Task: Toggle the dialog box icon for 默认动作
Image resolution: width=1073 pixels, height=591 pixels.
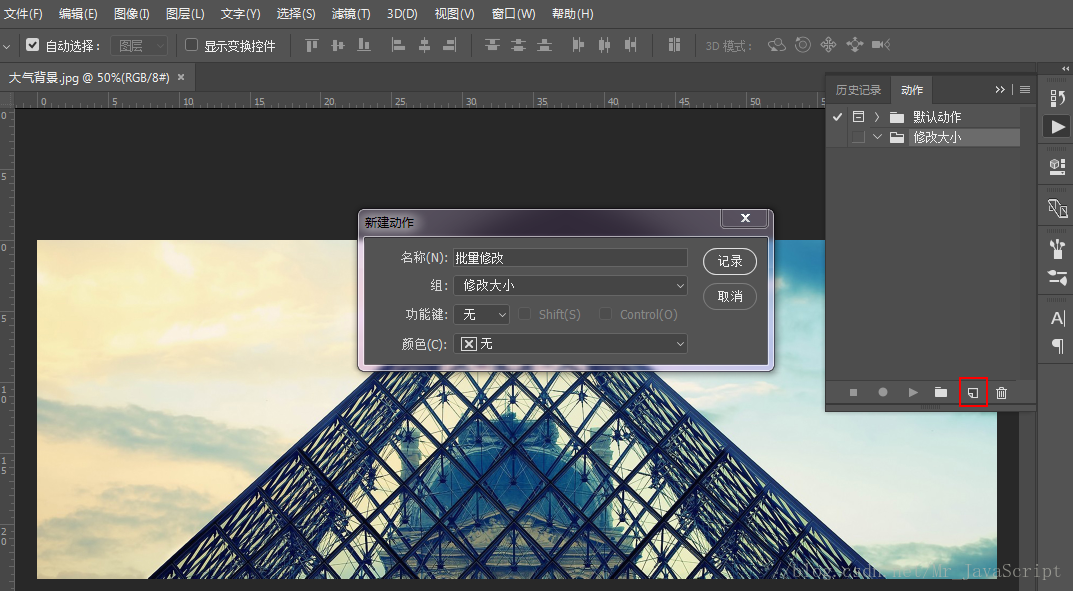Action: (x=858, y=117)
